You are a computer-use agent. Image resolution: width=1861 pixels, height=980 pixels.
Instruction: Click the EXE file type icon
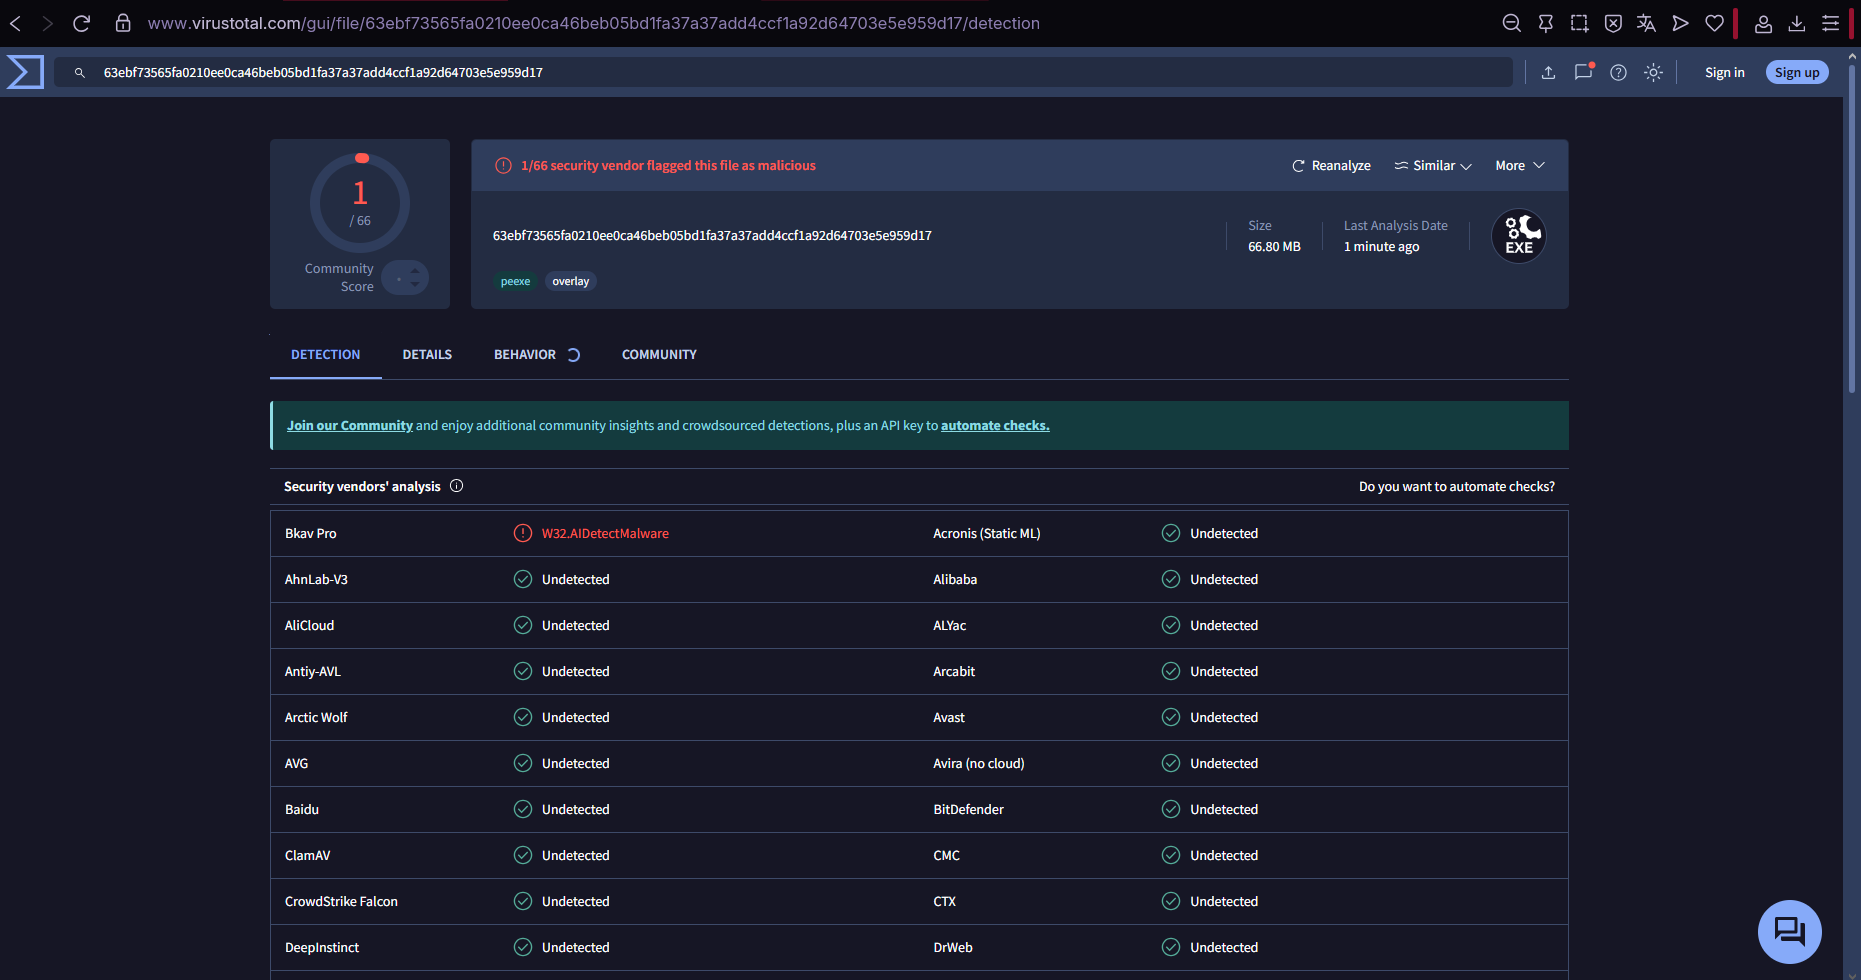pyautogui.click(x=1519, y=236)
